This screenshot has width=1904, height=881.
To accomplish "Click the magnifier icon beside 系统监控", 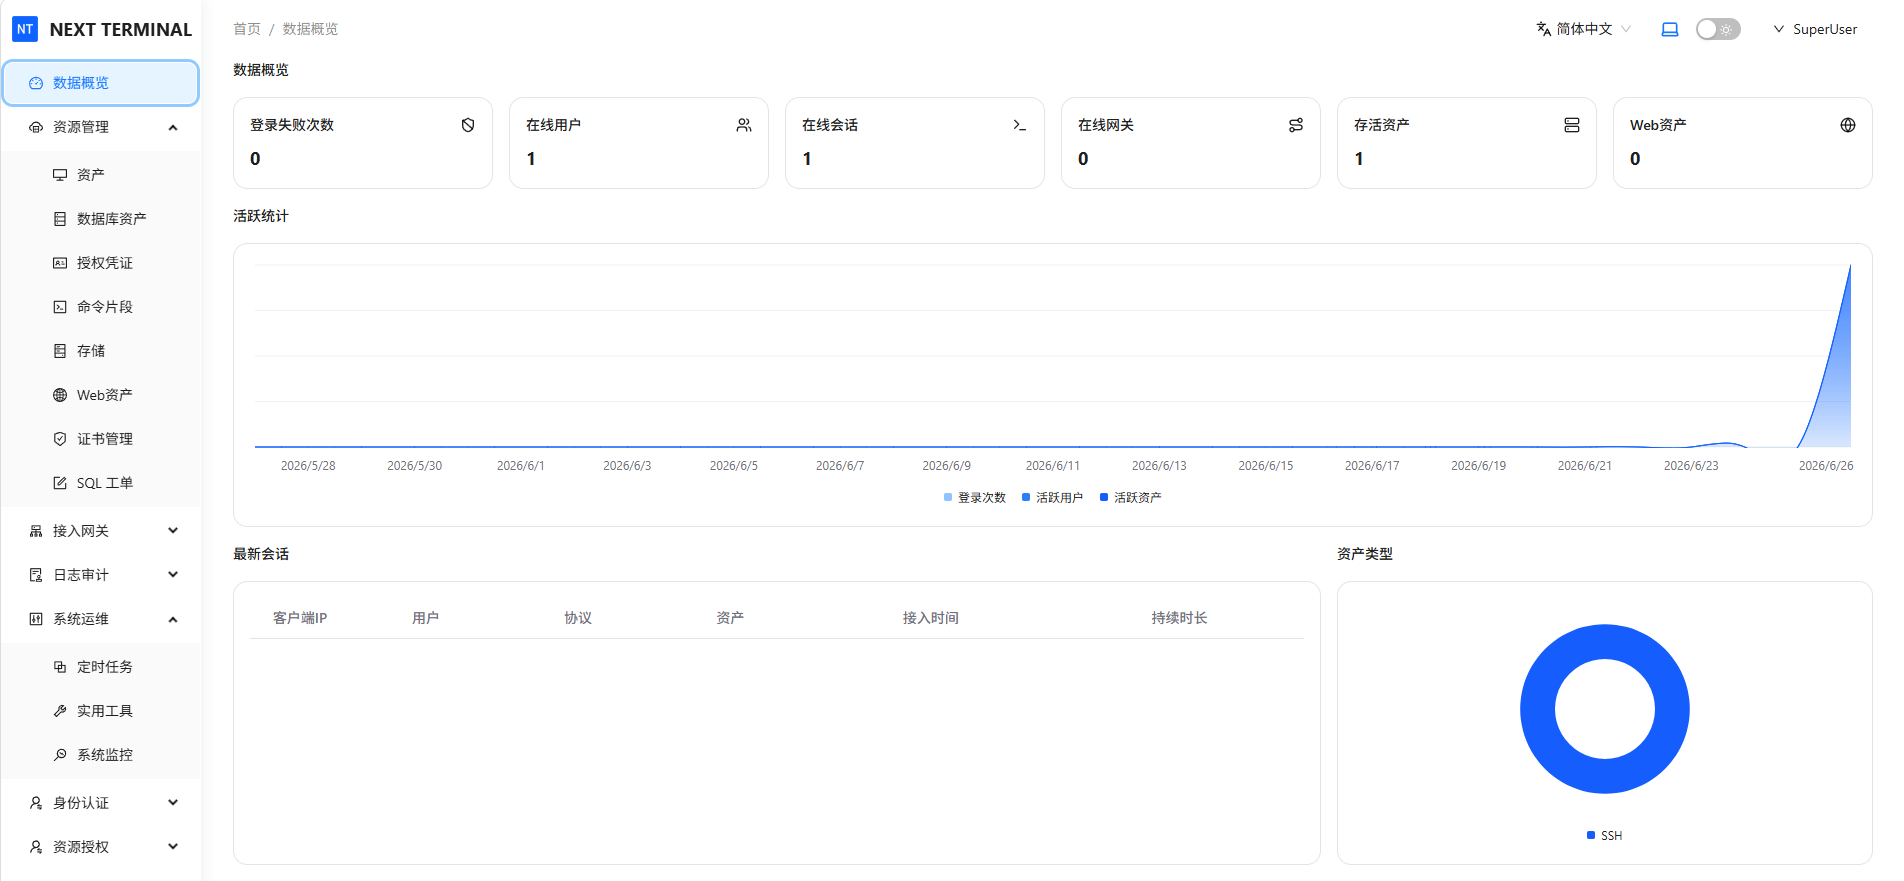I will 60,755.
